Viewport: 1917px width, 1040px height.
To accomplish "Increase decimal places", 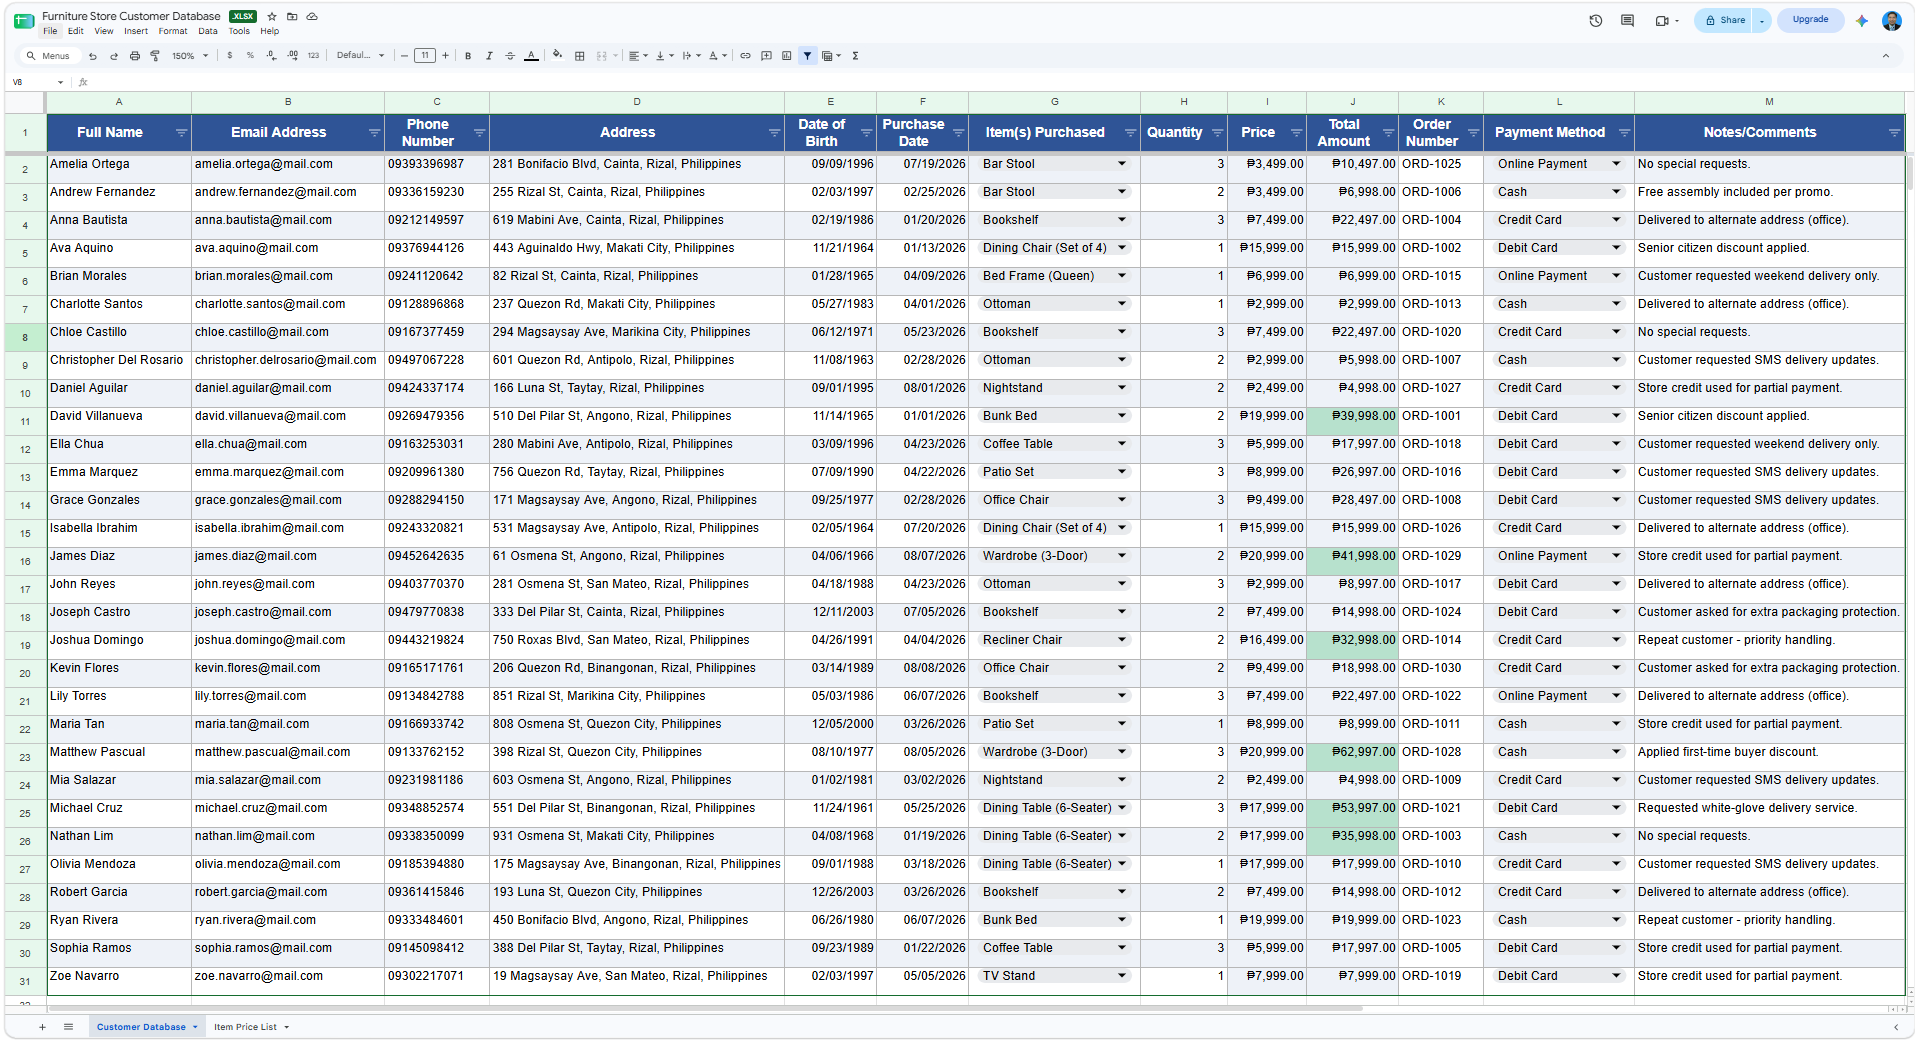I will 292,56.
